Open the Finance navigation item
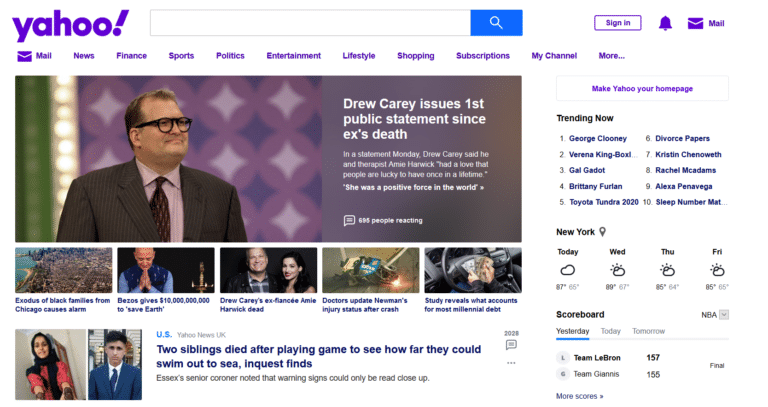 click(131, 56)
